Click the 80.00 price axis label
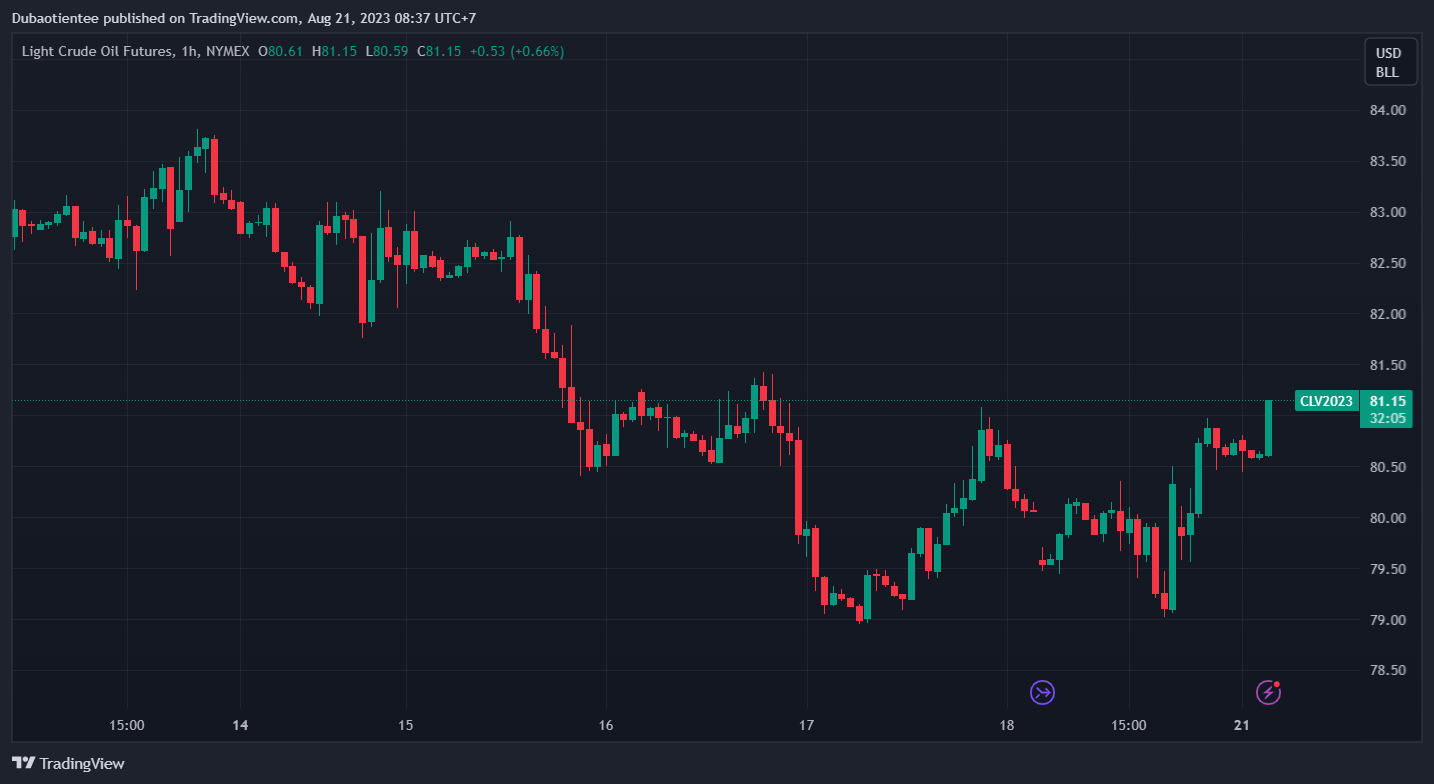 [x=1386, y=518]
